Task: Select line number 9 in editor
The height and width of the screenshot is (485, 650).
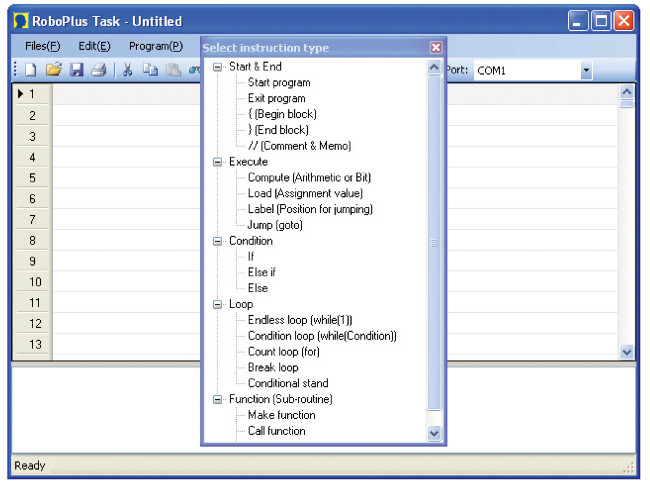Action: pos(32,262)
